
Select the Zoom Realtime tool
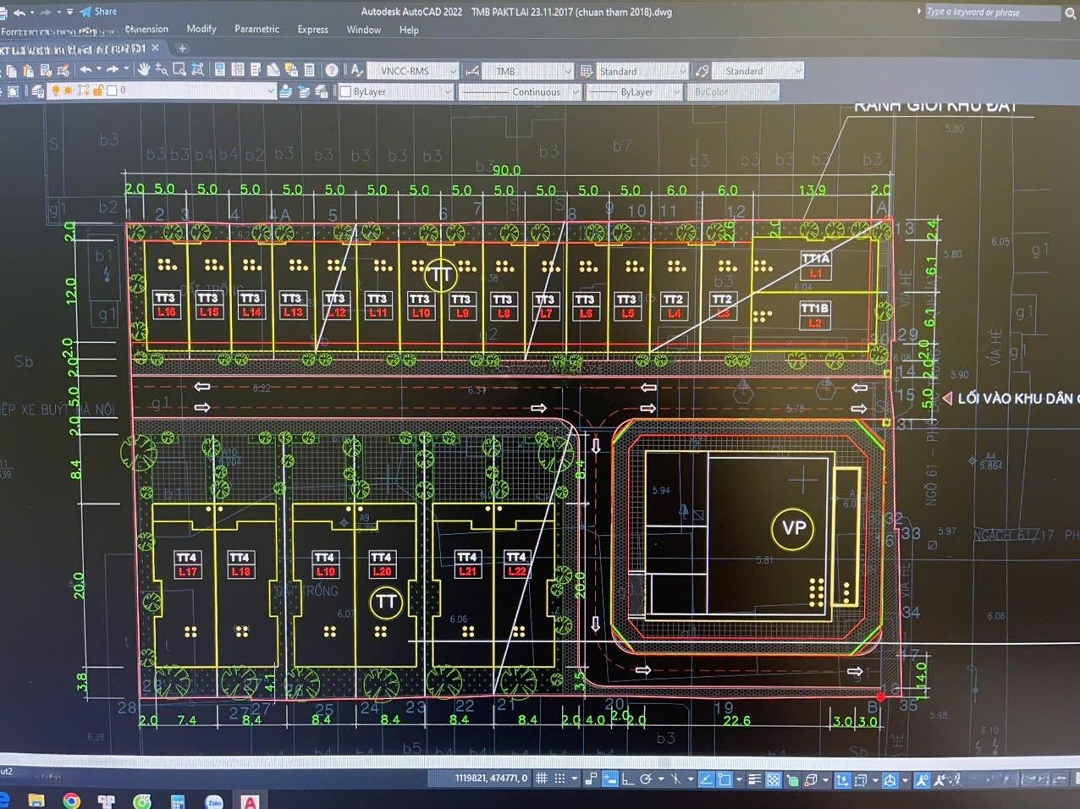click(161, 70)
